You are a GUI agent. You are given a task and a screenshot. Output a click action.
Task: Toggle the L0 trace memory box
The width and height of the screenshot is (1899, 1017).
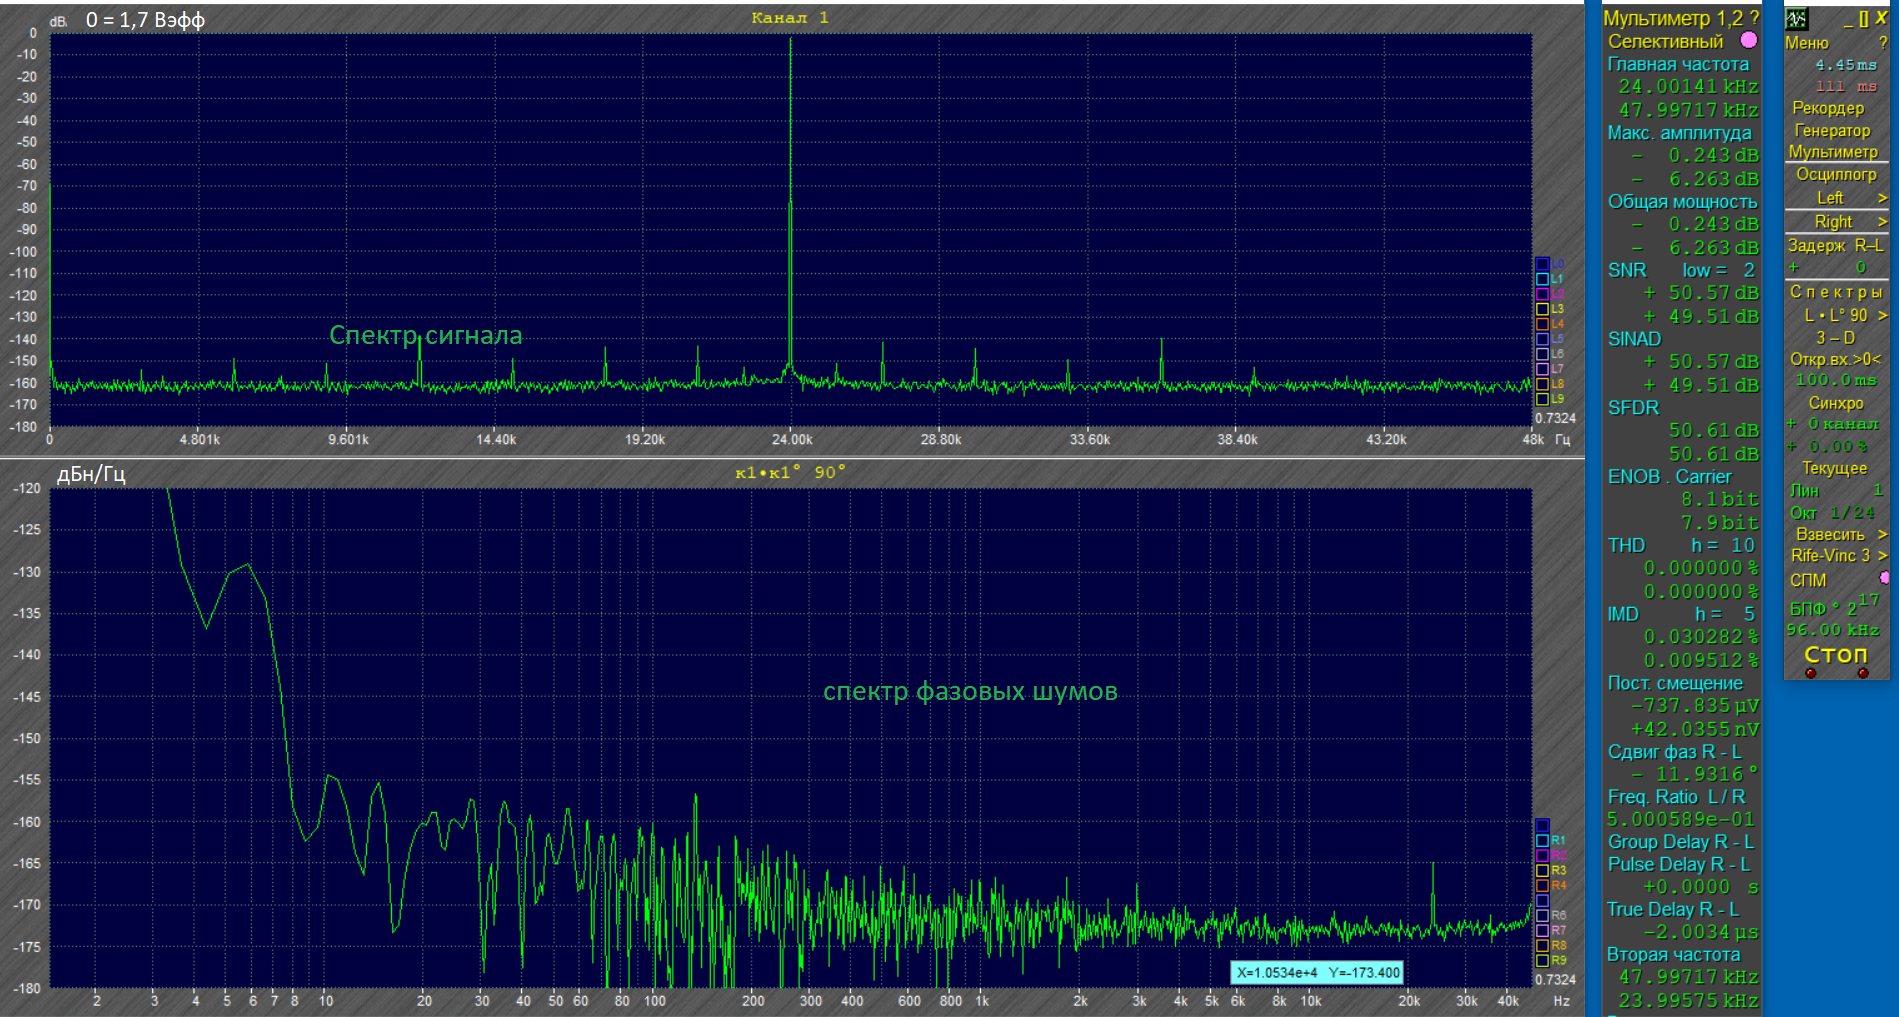[x=1542, y=264]
